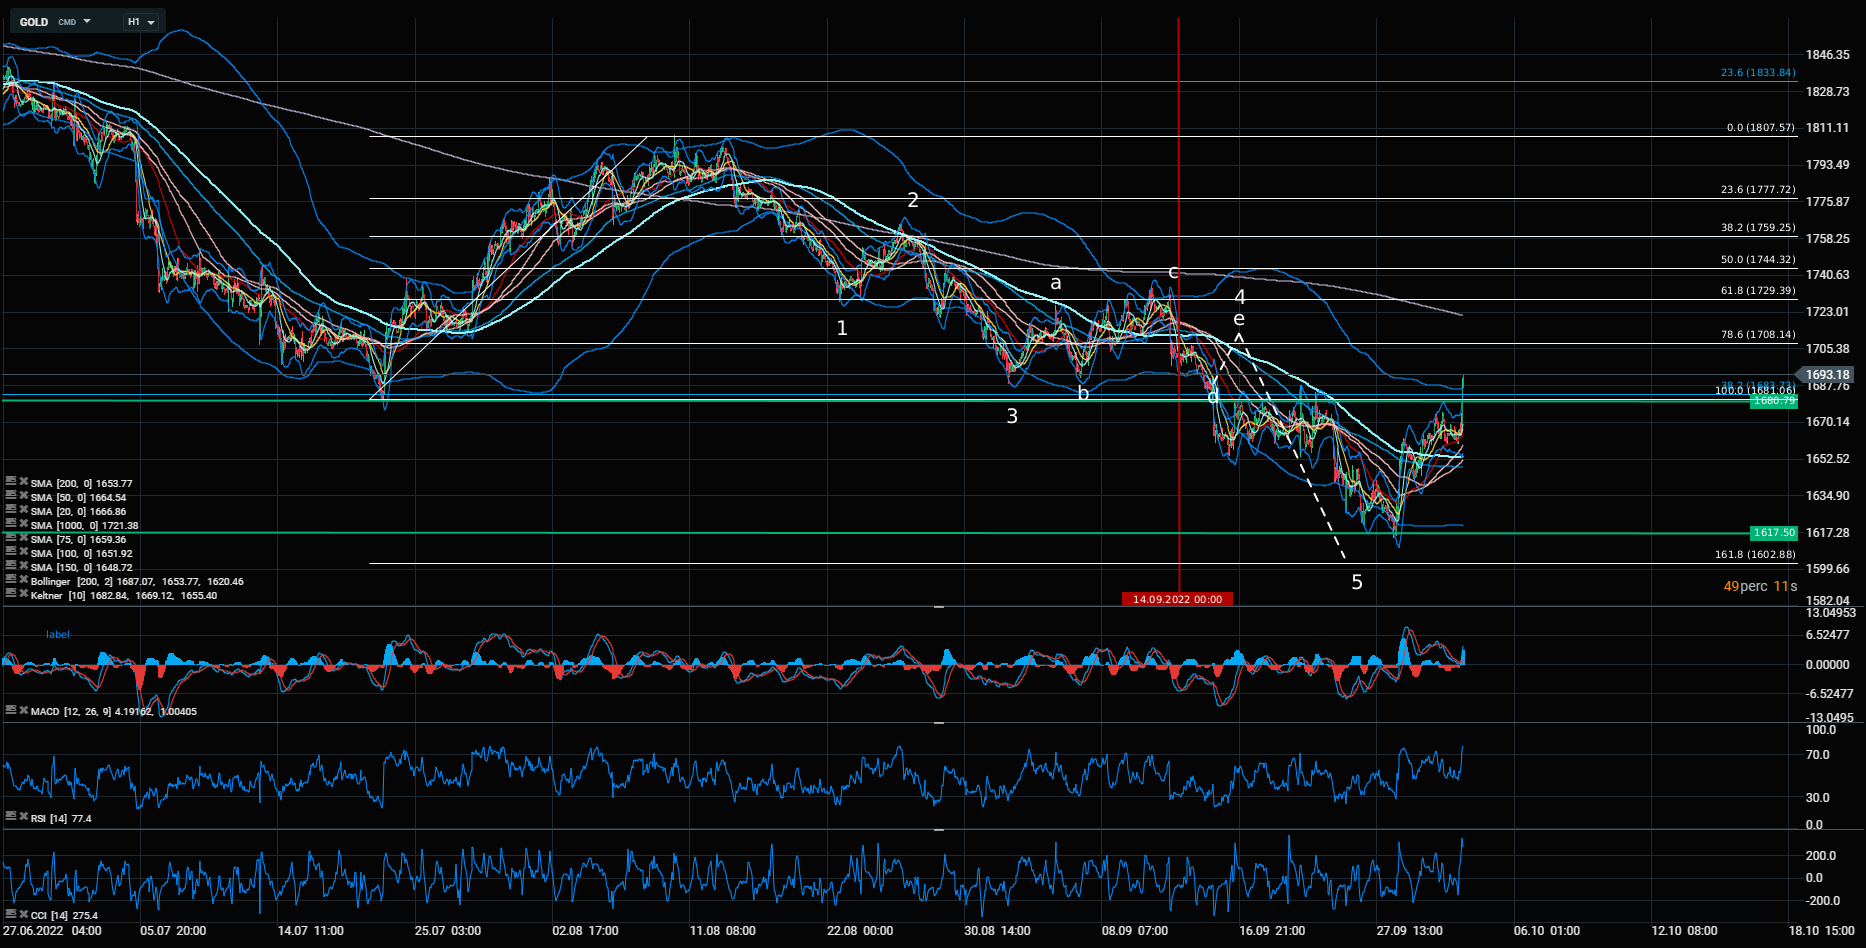Select the 78.6 (1708.14) Fibonacci level label
The image size is (1866, 948).
pos(1758,335)
